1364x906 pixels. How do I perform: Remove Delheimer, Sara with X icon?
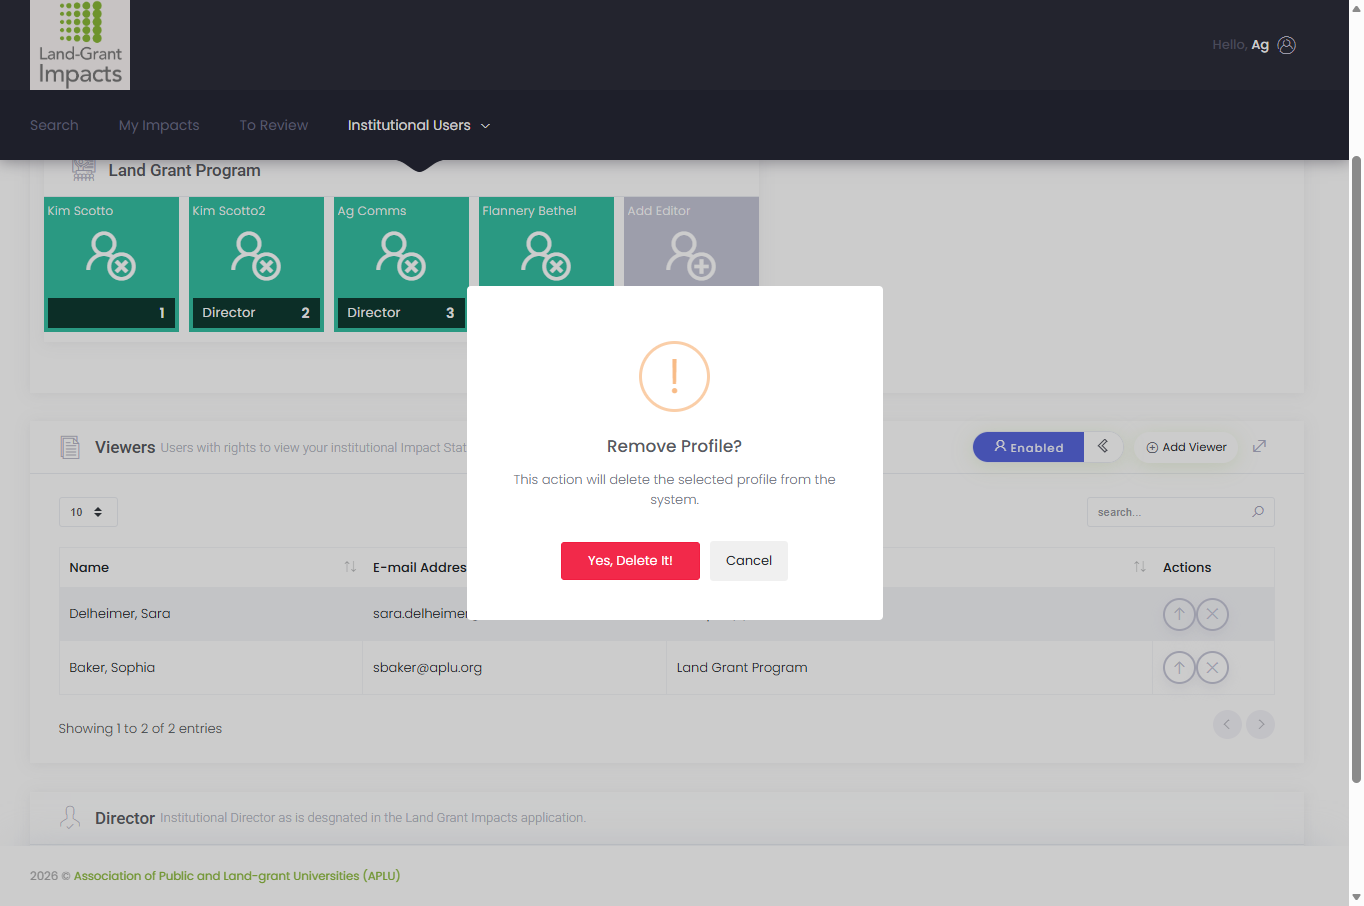click(x=1212, y=614)
